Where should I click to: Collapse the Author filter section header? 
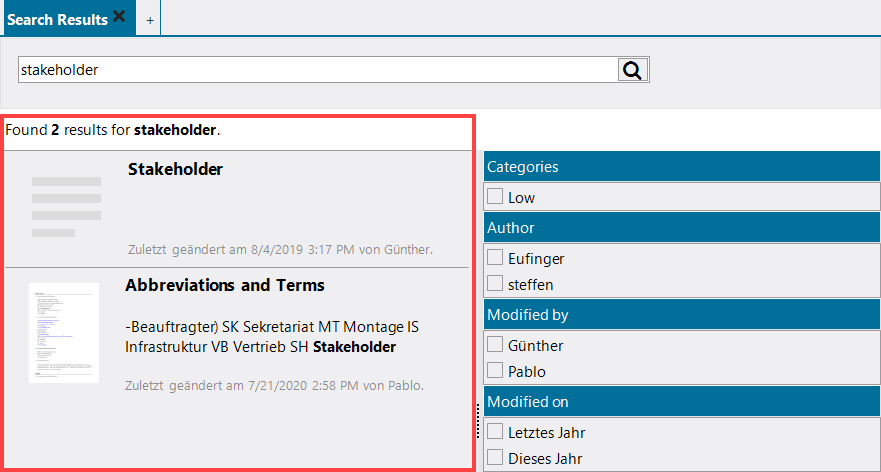tap(680, 228)
